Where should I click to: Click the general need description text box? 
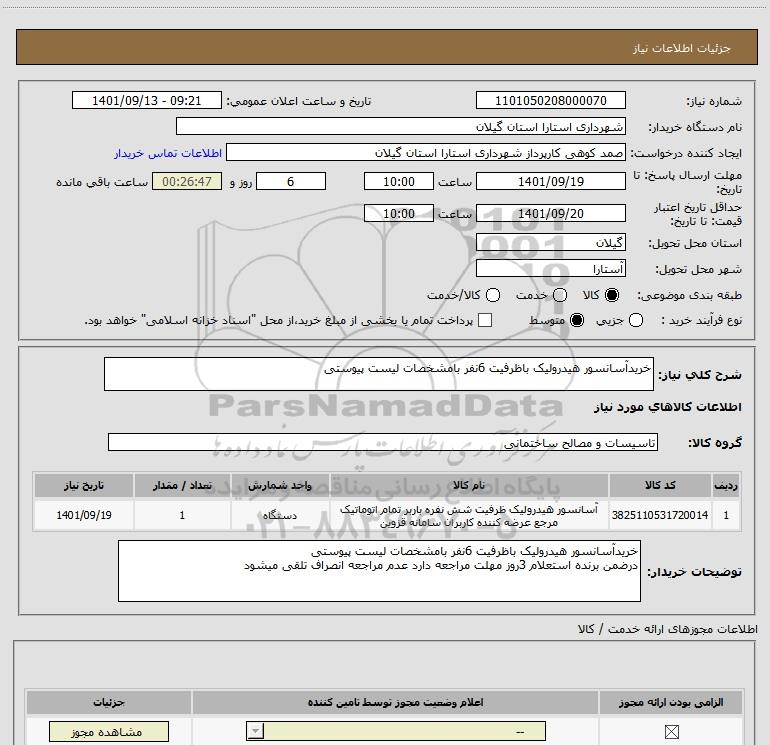[379, 374]
